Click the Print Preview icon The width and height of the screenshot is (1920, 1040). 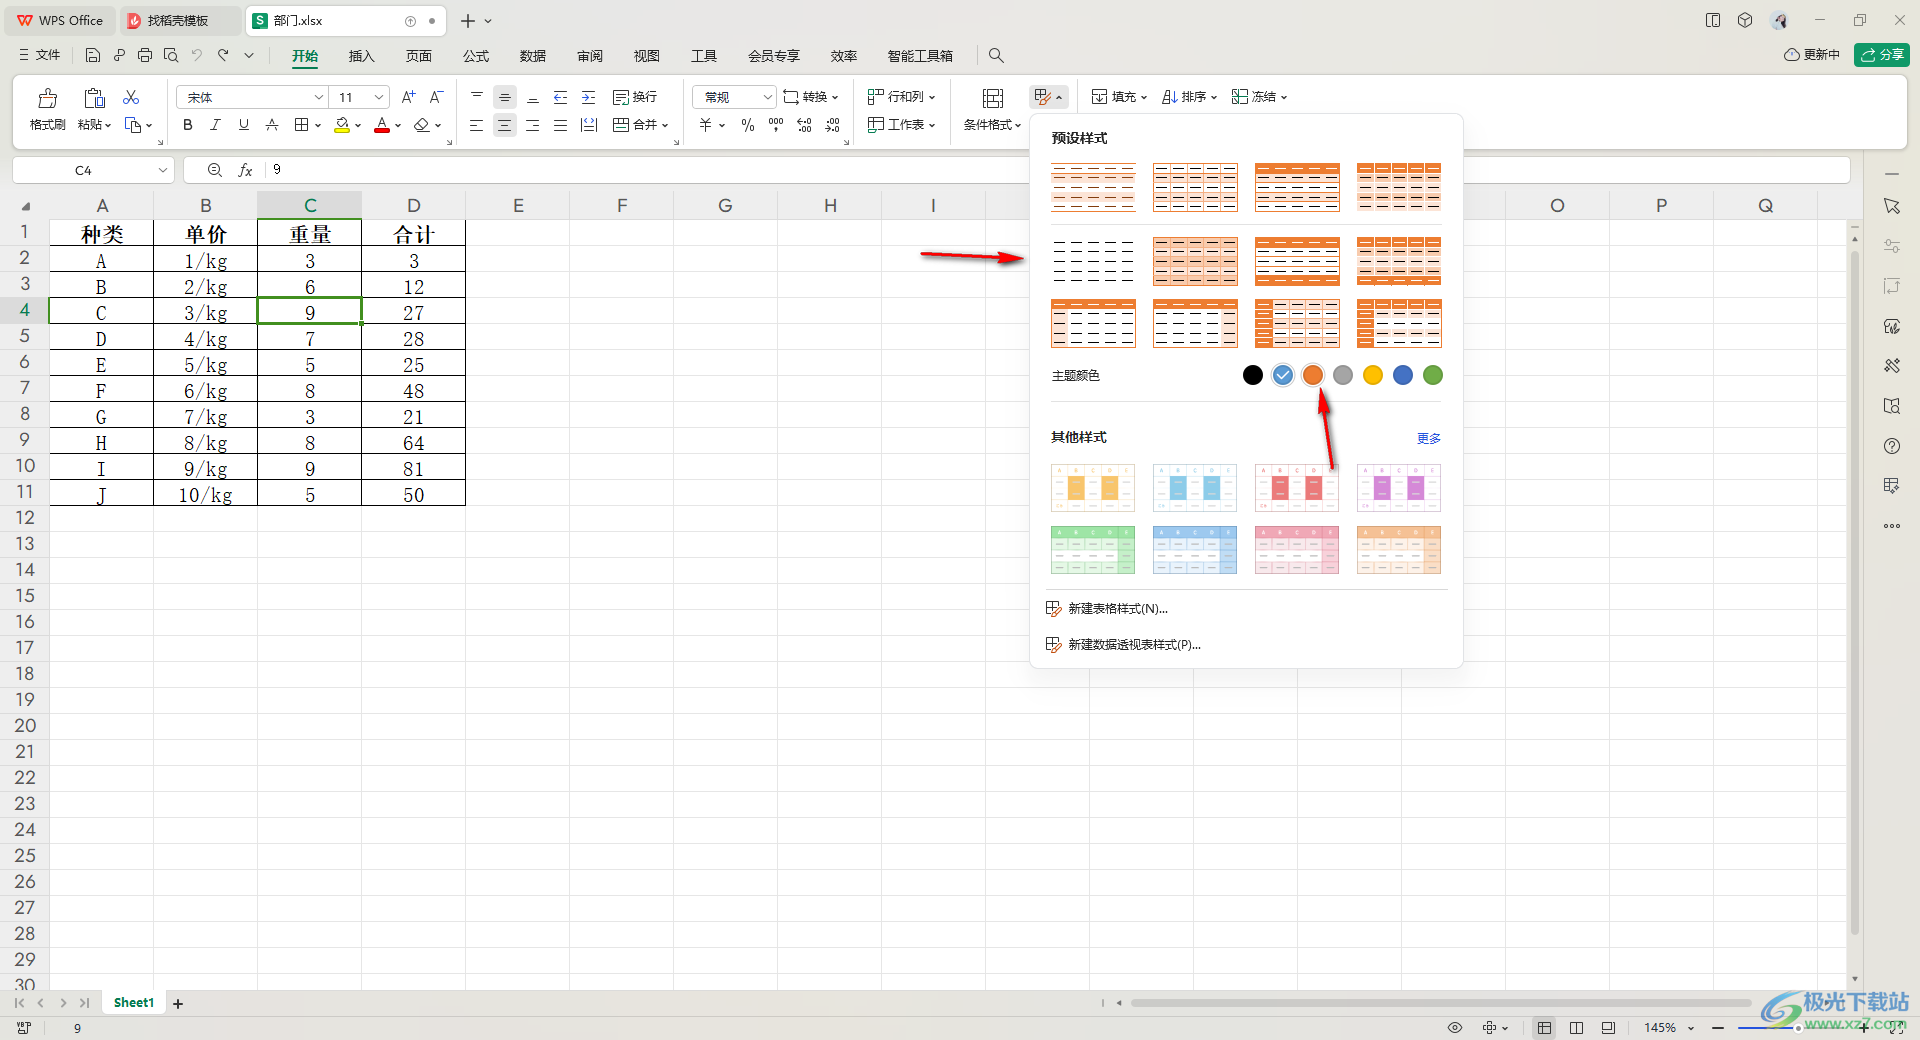(x=171, y=56)
